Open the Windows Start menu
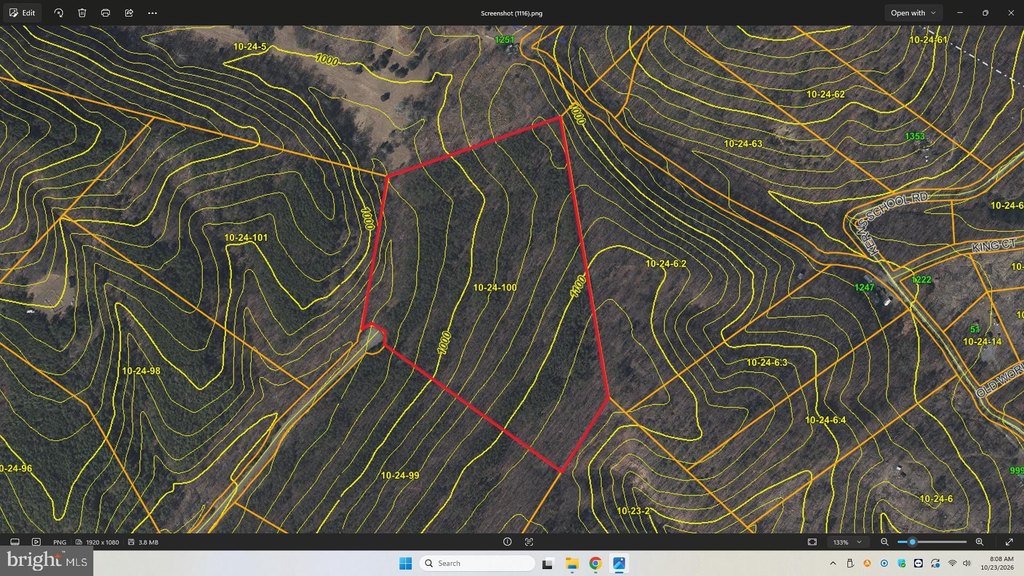This screenshot has width=1024, height=576. coord(406,563)
